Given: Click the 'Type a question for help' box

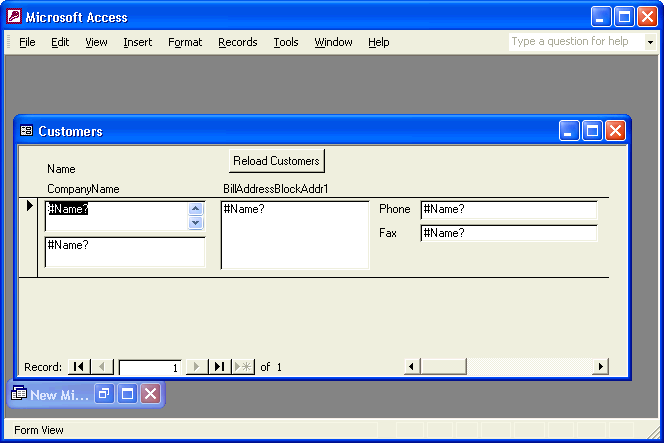Looking at the screenshot, I should (x=576, y=42).
